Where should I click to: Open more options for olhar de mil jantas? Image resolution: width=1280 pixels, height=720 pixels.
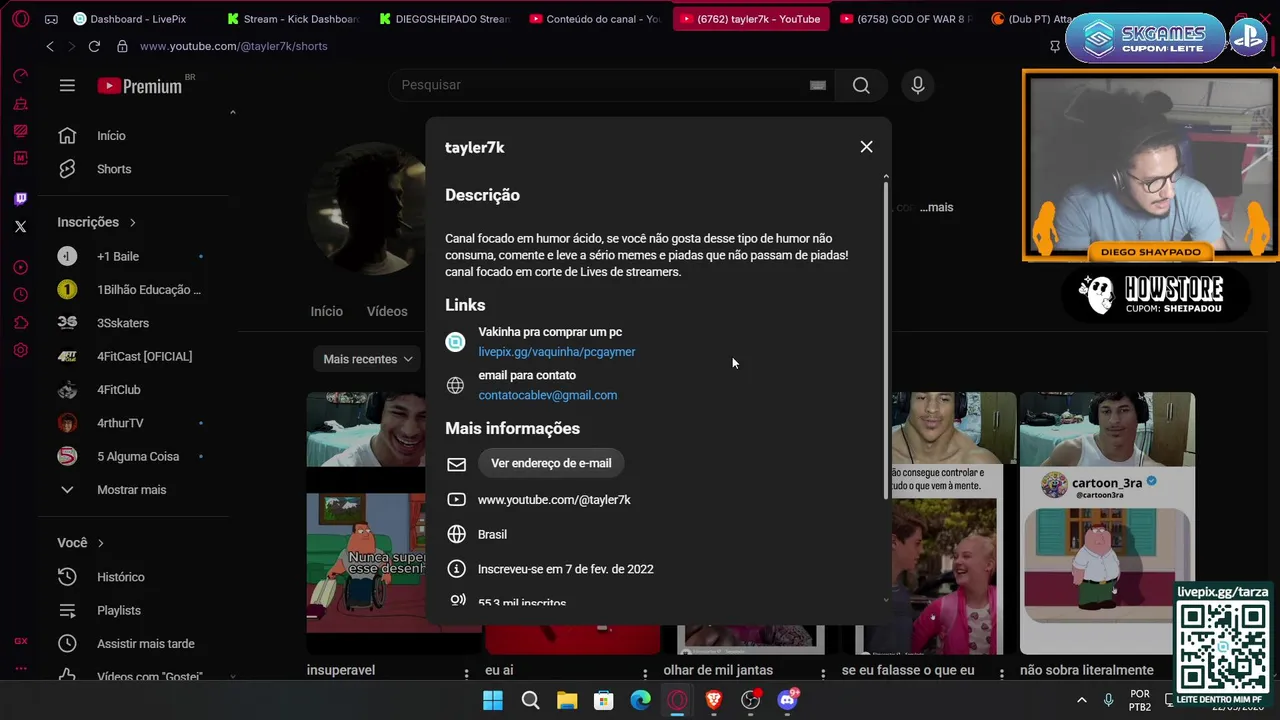point(823,673)
